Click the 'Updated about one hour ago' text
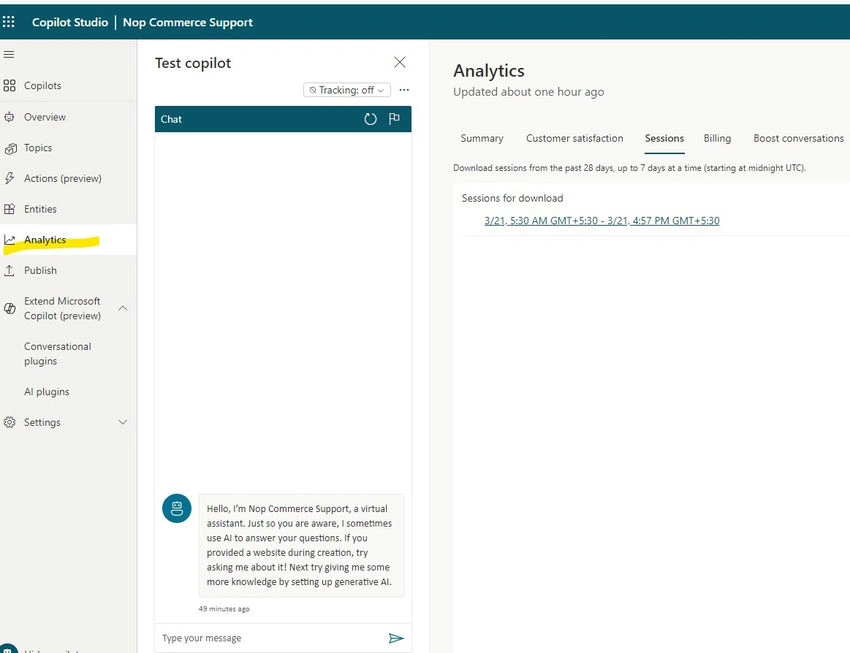 pyautogui.click(x=529, y=92)
